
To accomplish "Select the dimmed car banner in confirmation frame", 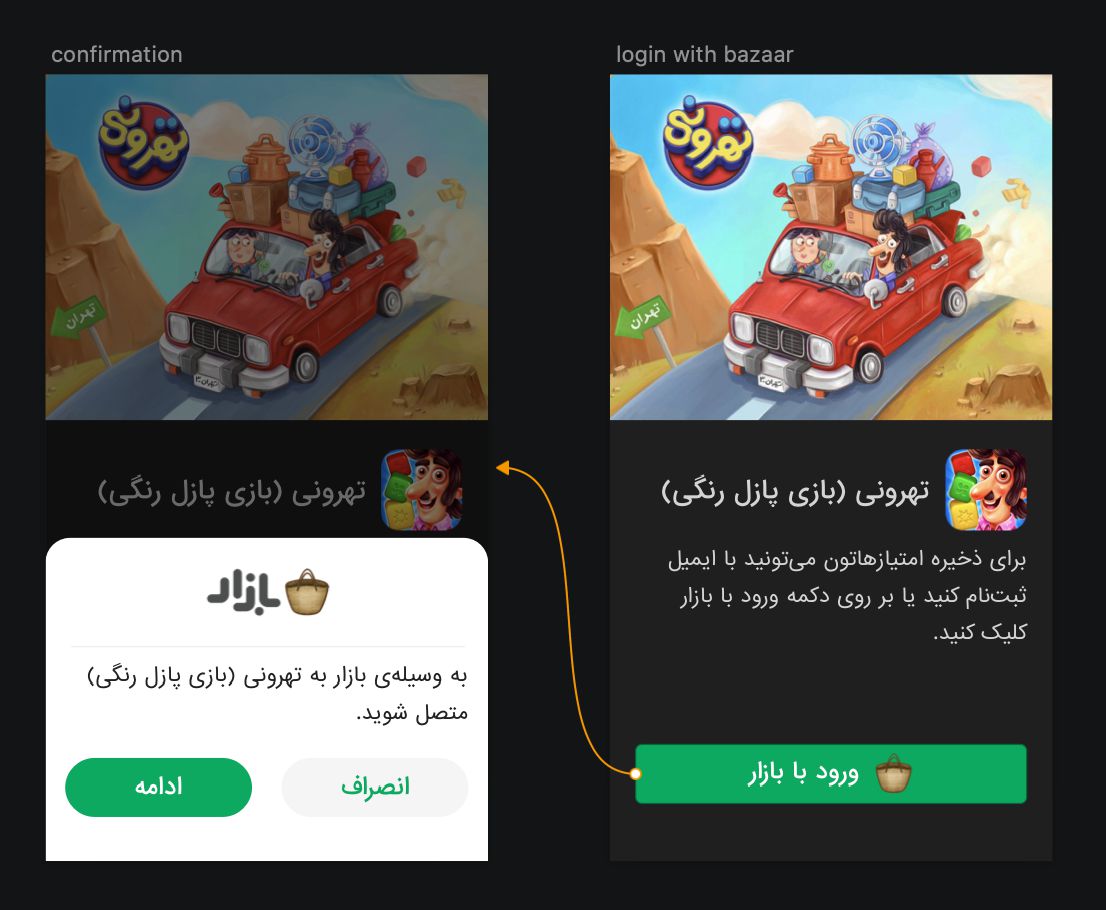I will pos(267,247).
